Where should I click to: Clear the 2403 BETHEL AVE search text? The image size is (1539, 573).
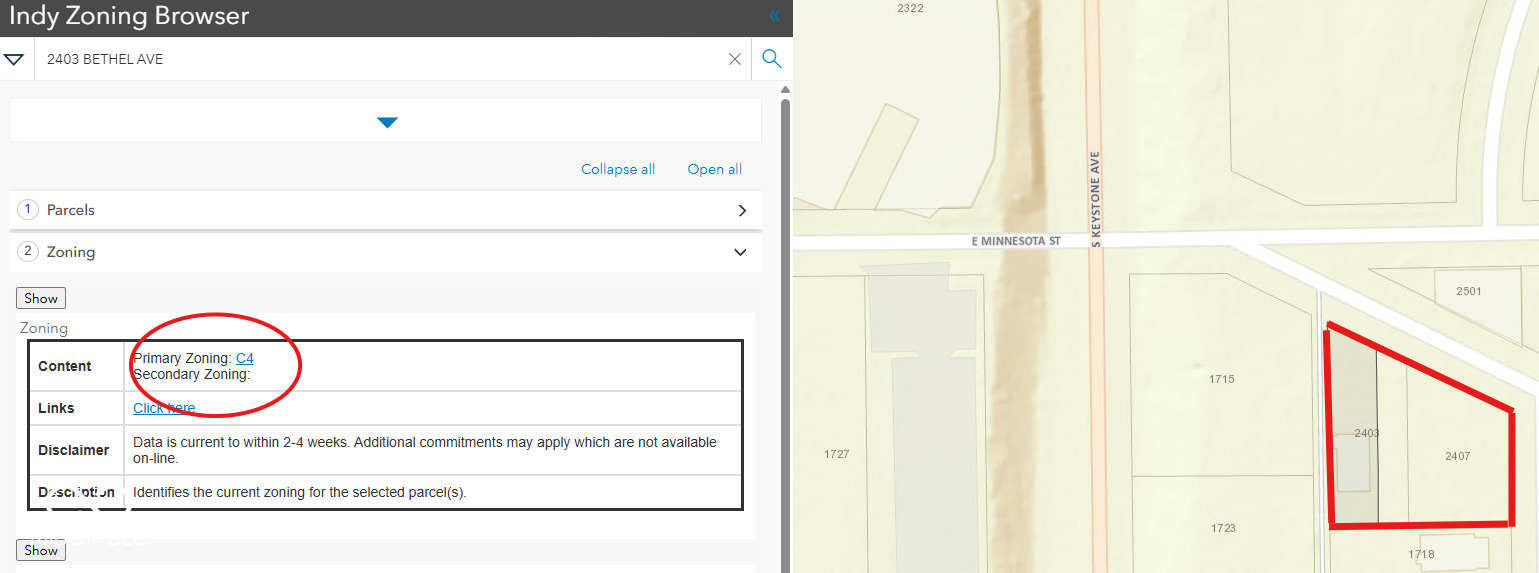click(735, 59)
